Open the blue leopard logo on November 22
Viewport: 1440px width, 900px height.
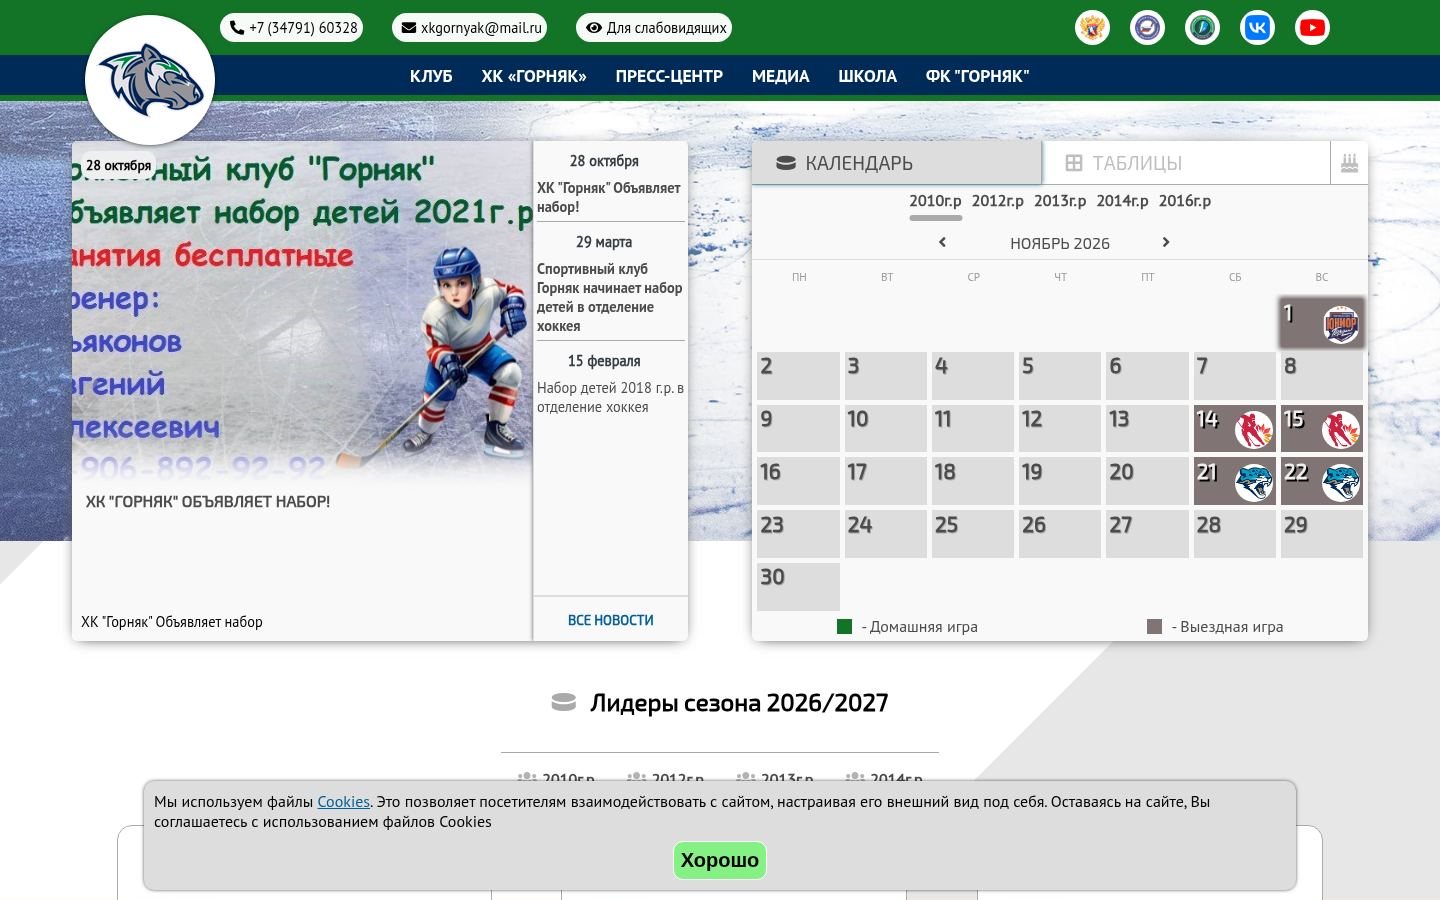[1341, 483]
